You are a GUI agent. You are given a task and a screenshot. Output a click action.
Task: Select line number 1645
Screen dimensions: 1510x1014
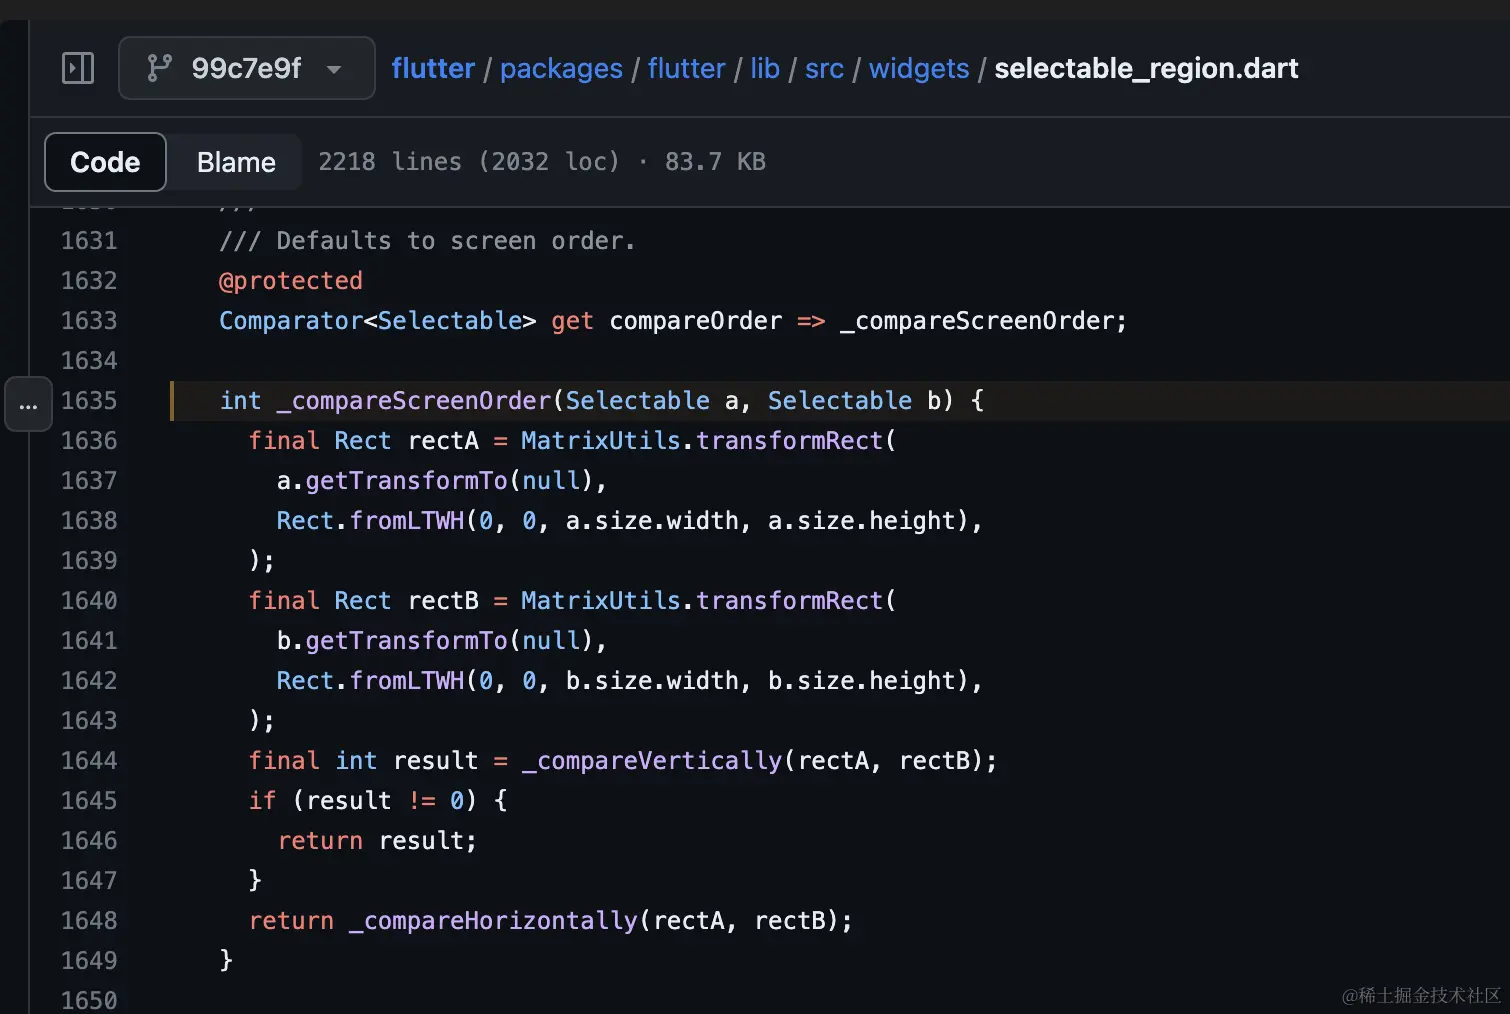[89, 801]
